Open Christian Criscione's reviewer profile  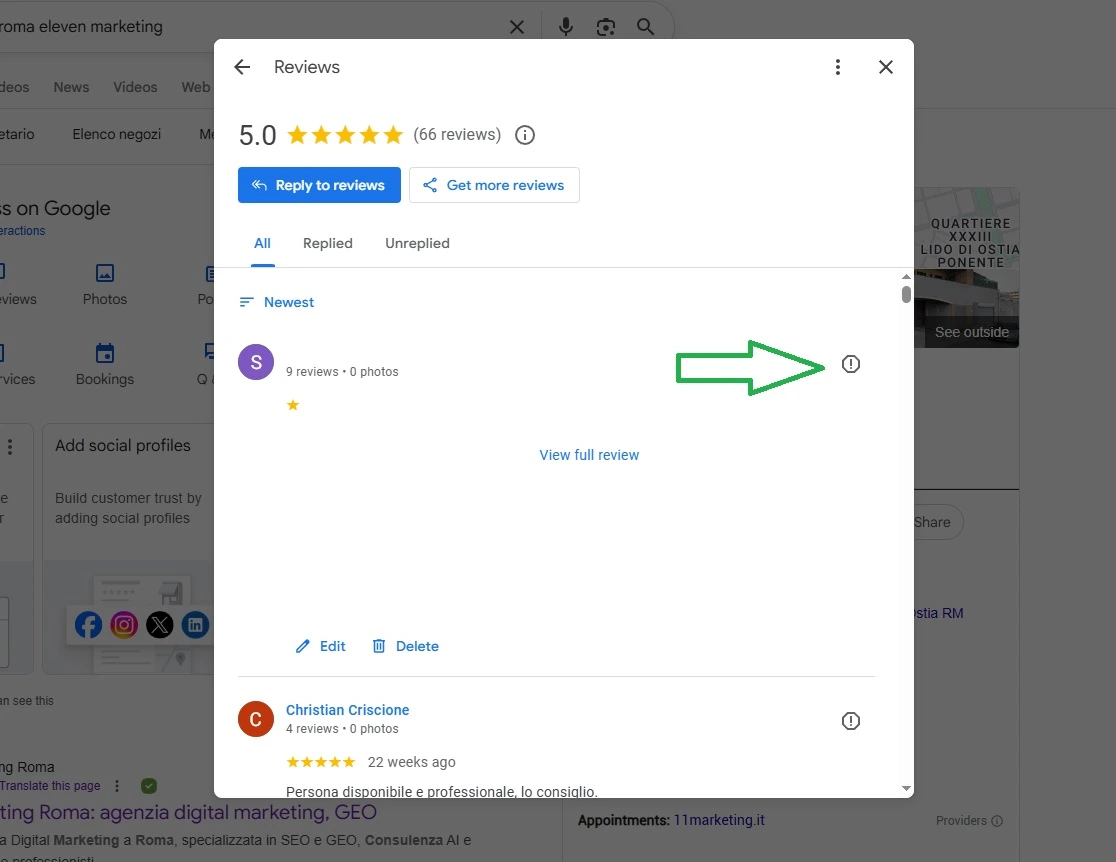(347, 710)
